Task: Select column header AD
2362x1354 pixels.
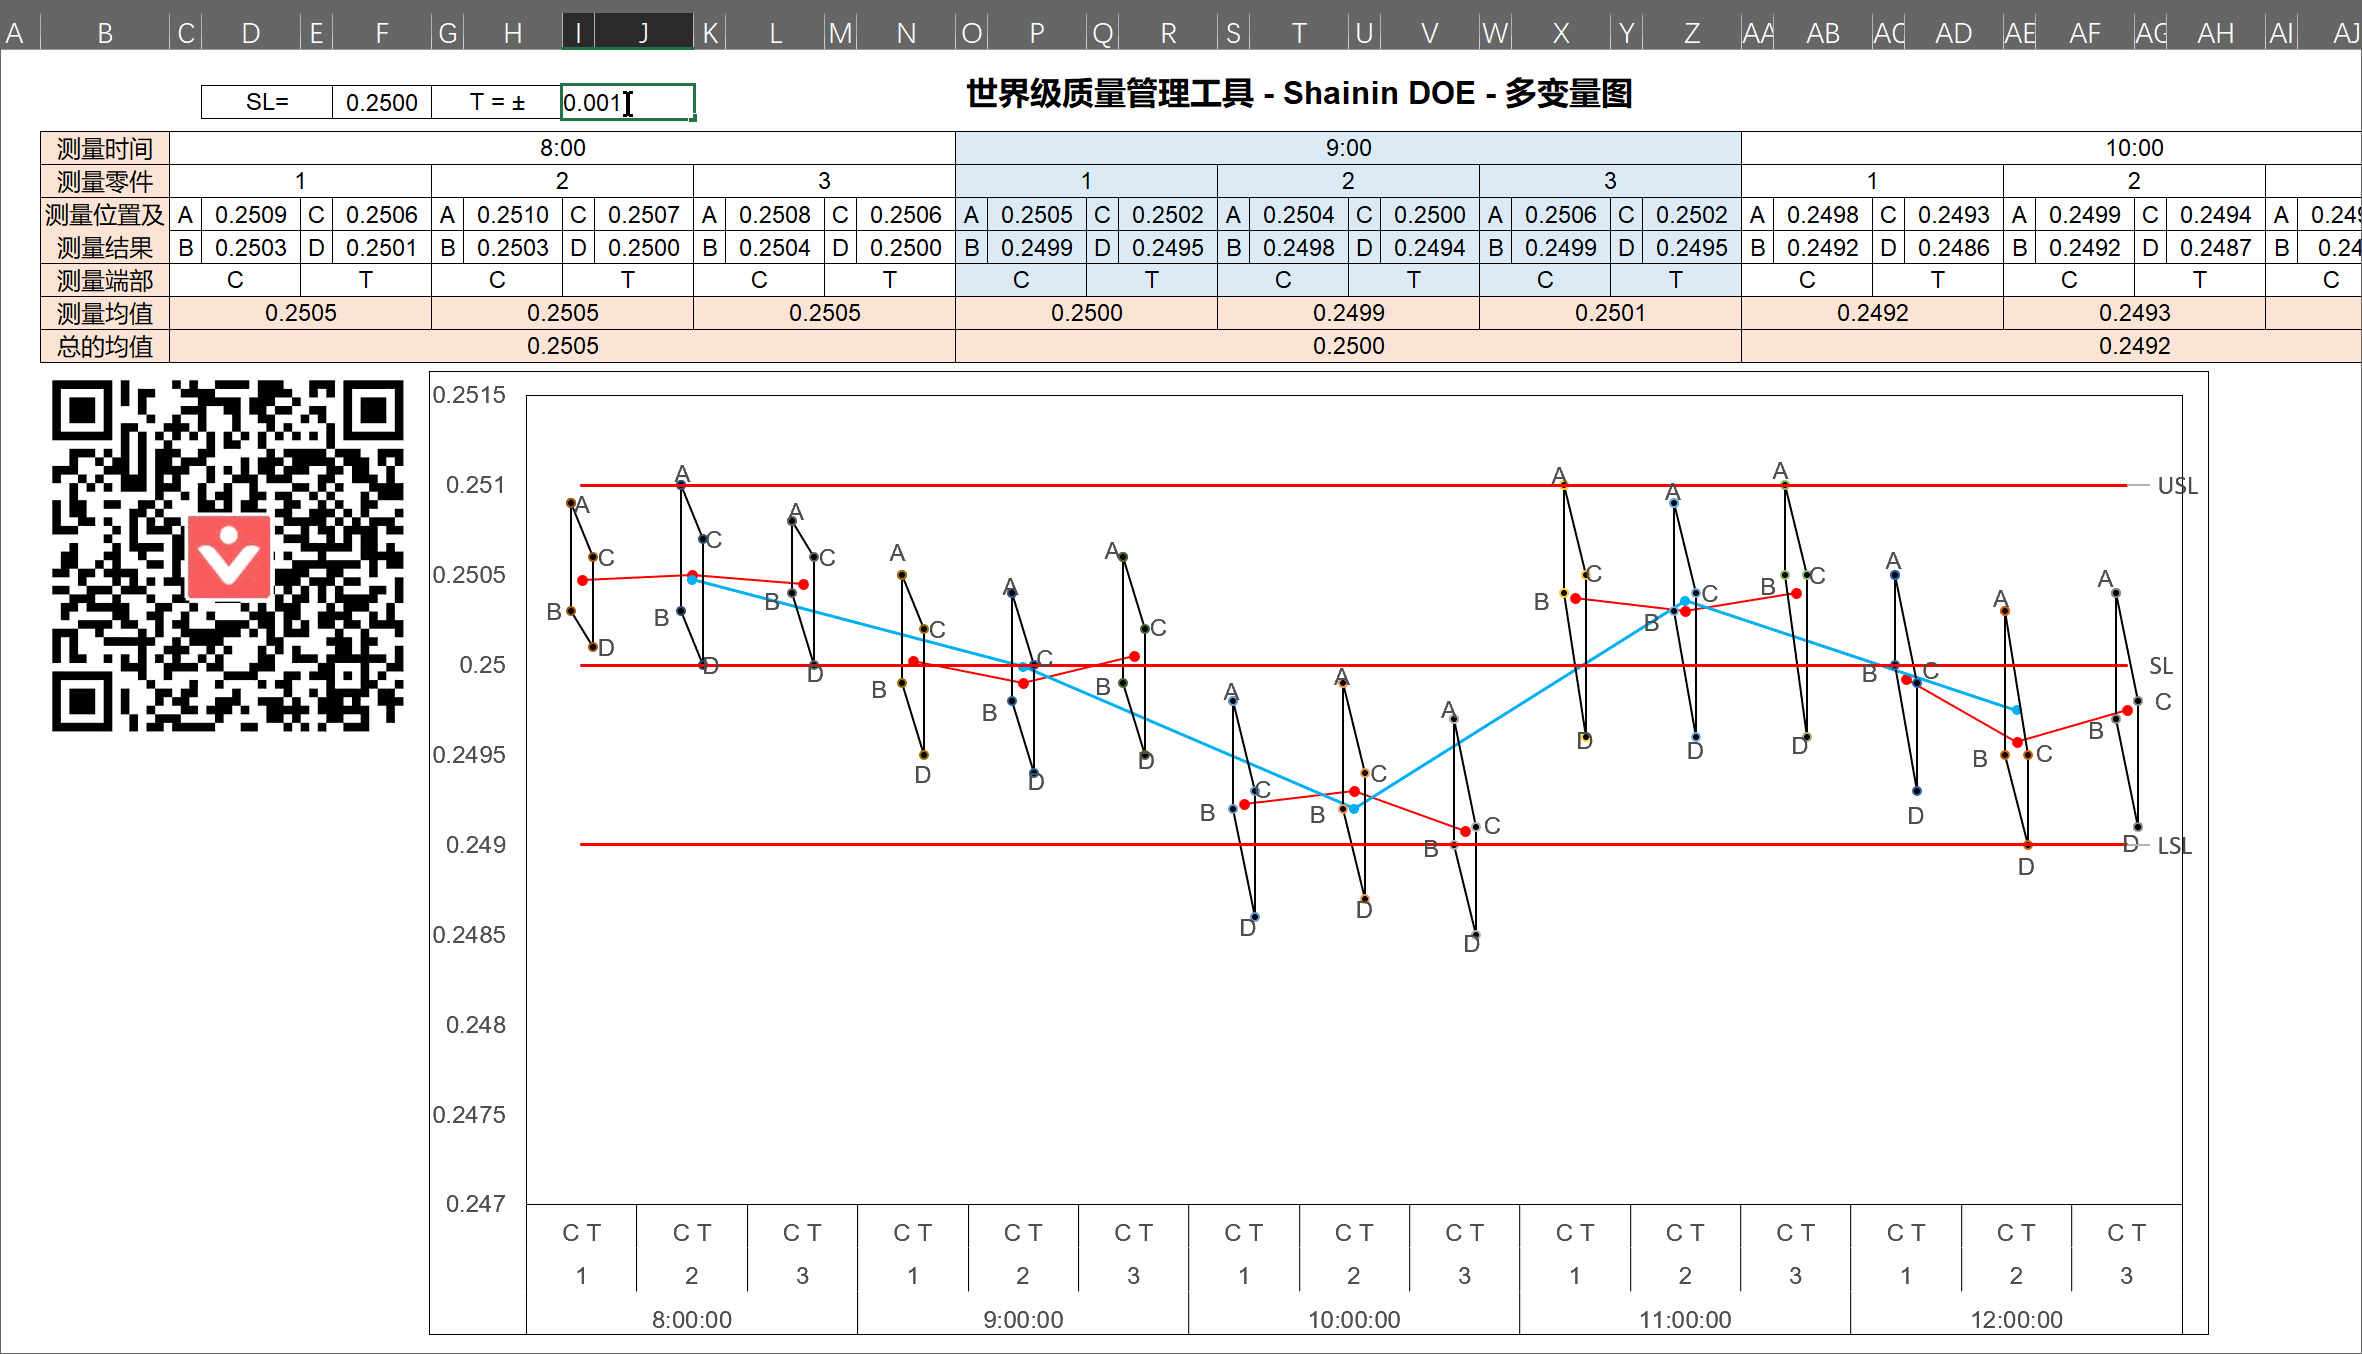Action: point(1954,33)
